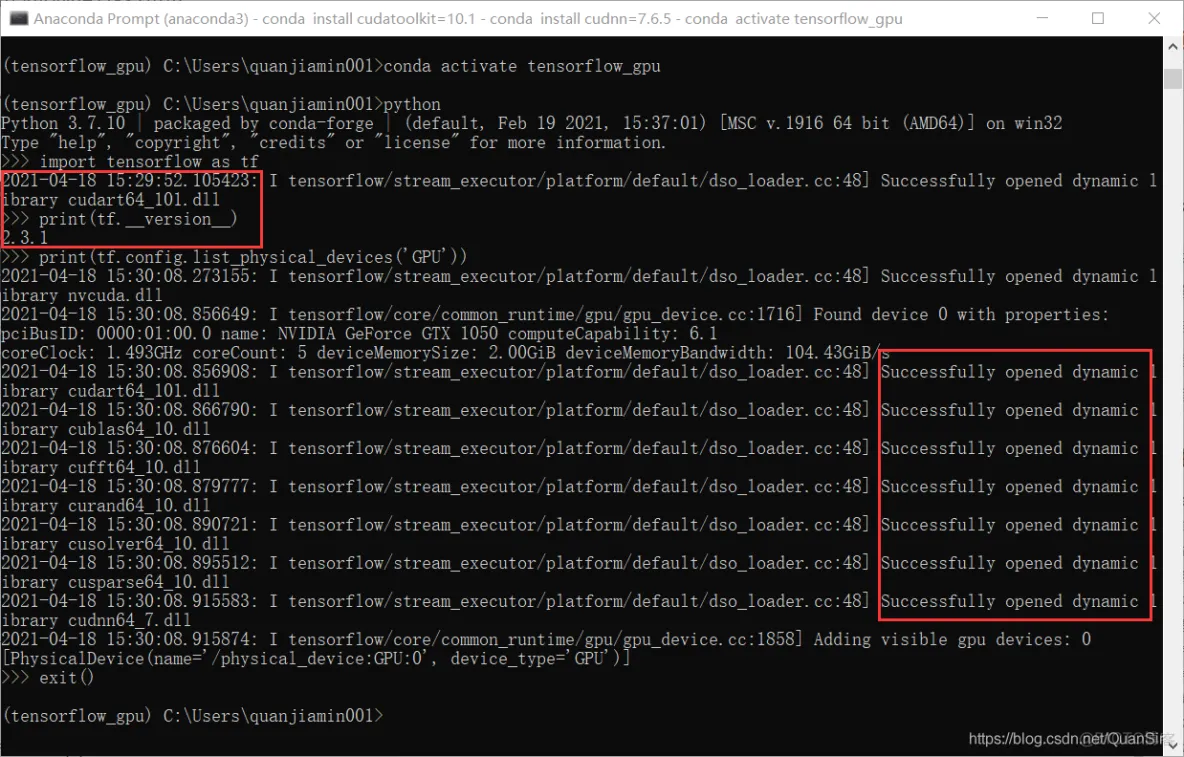Click the 'conda activate tensorflow_gpu' command text
Image resolution: width=1184 pixels, height=757 pixels.
(x=522, y=66)
